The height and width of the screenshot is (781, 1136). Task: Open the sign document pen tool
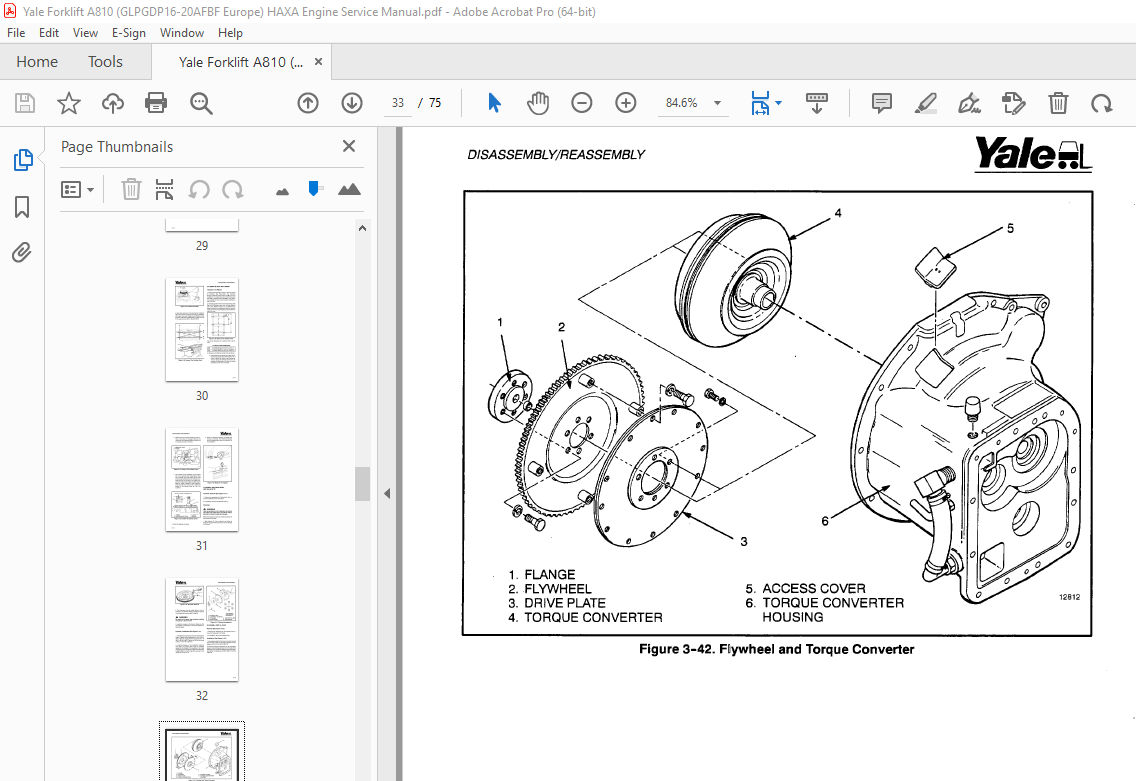point(969,103)
